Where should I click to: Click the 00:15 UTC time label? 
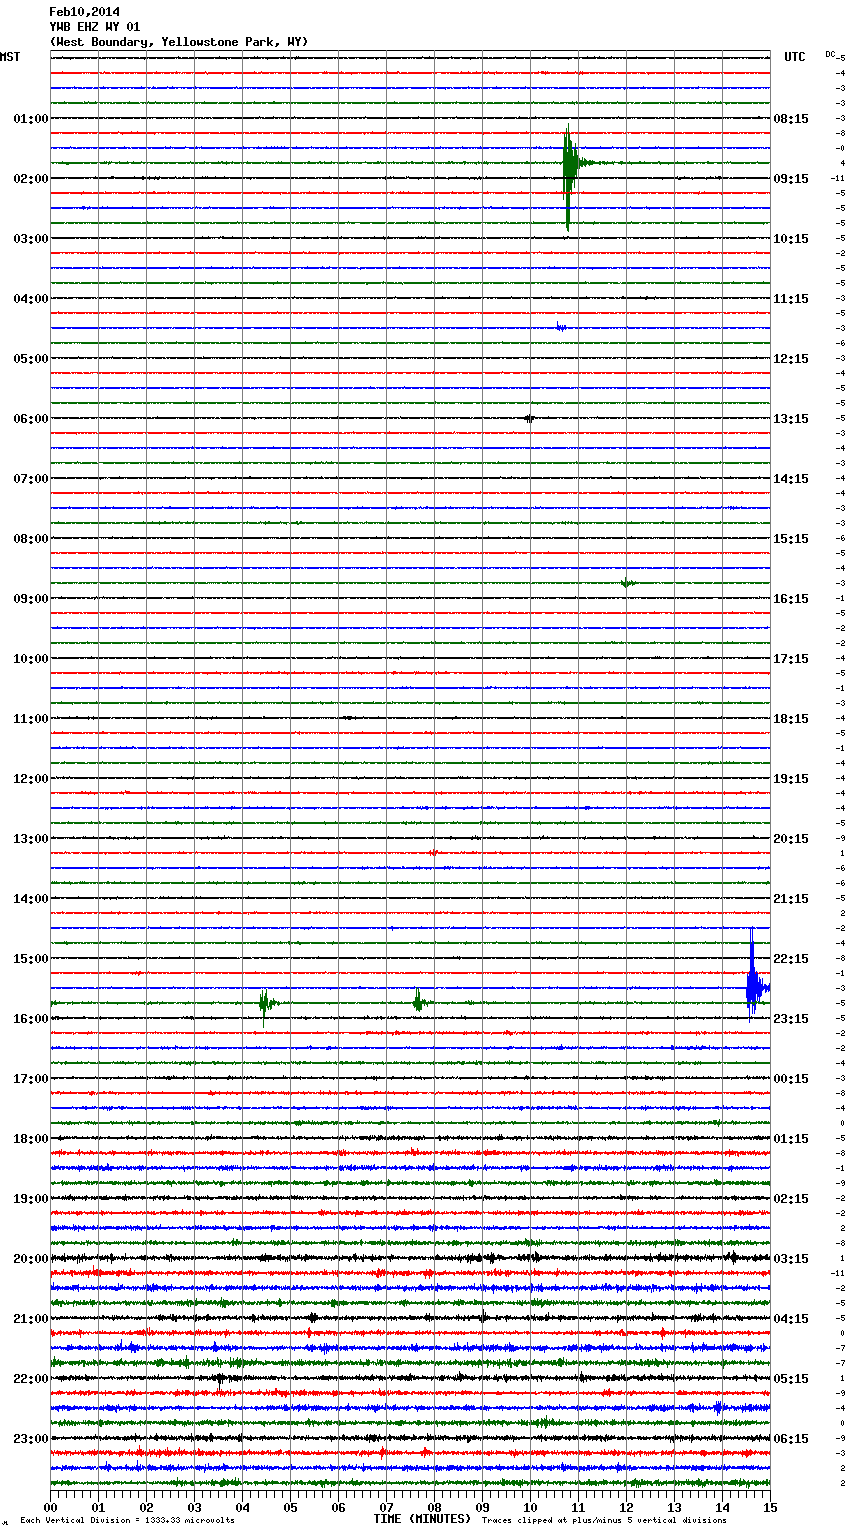pyautogui.click(x=791, y=1079)
